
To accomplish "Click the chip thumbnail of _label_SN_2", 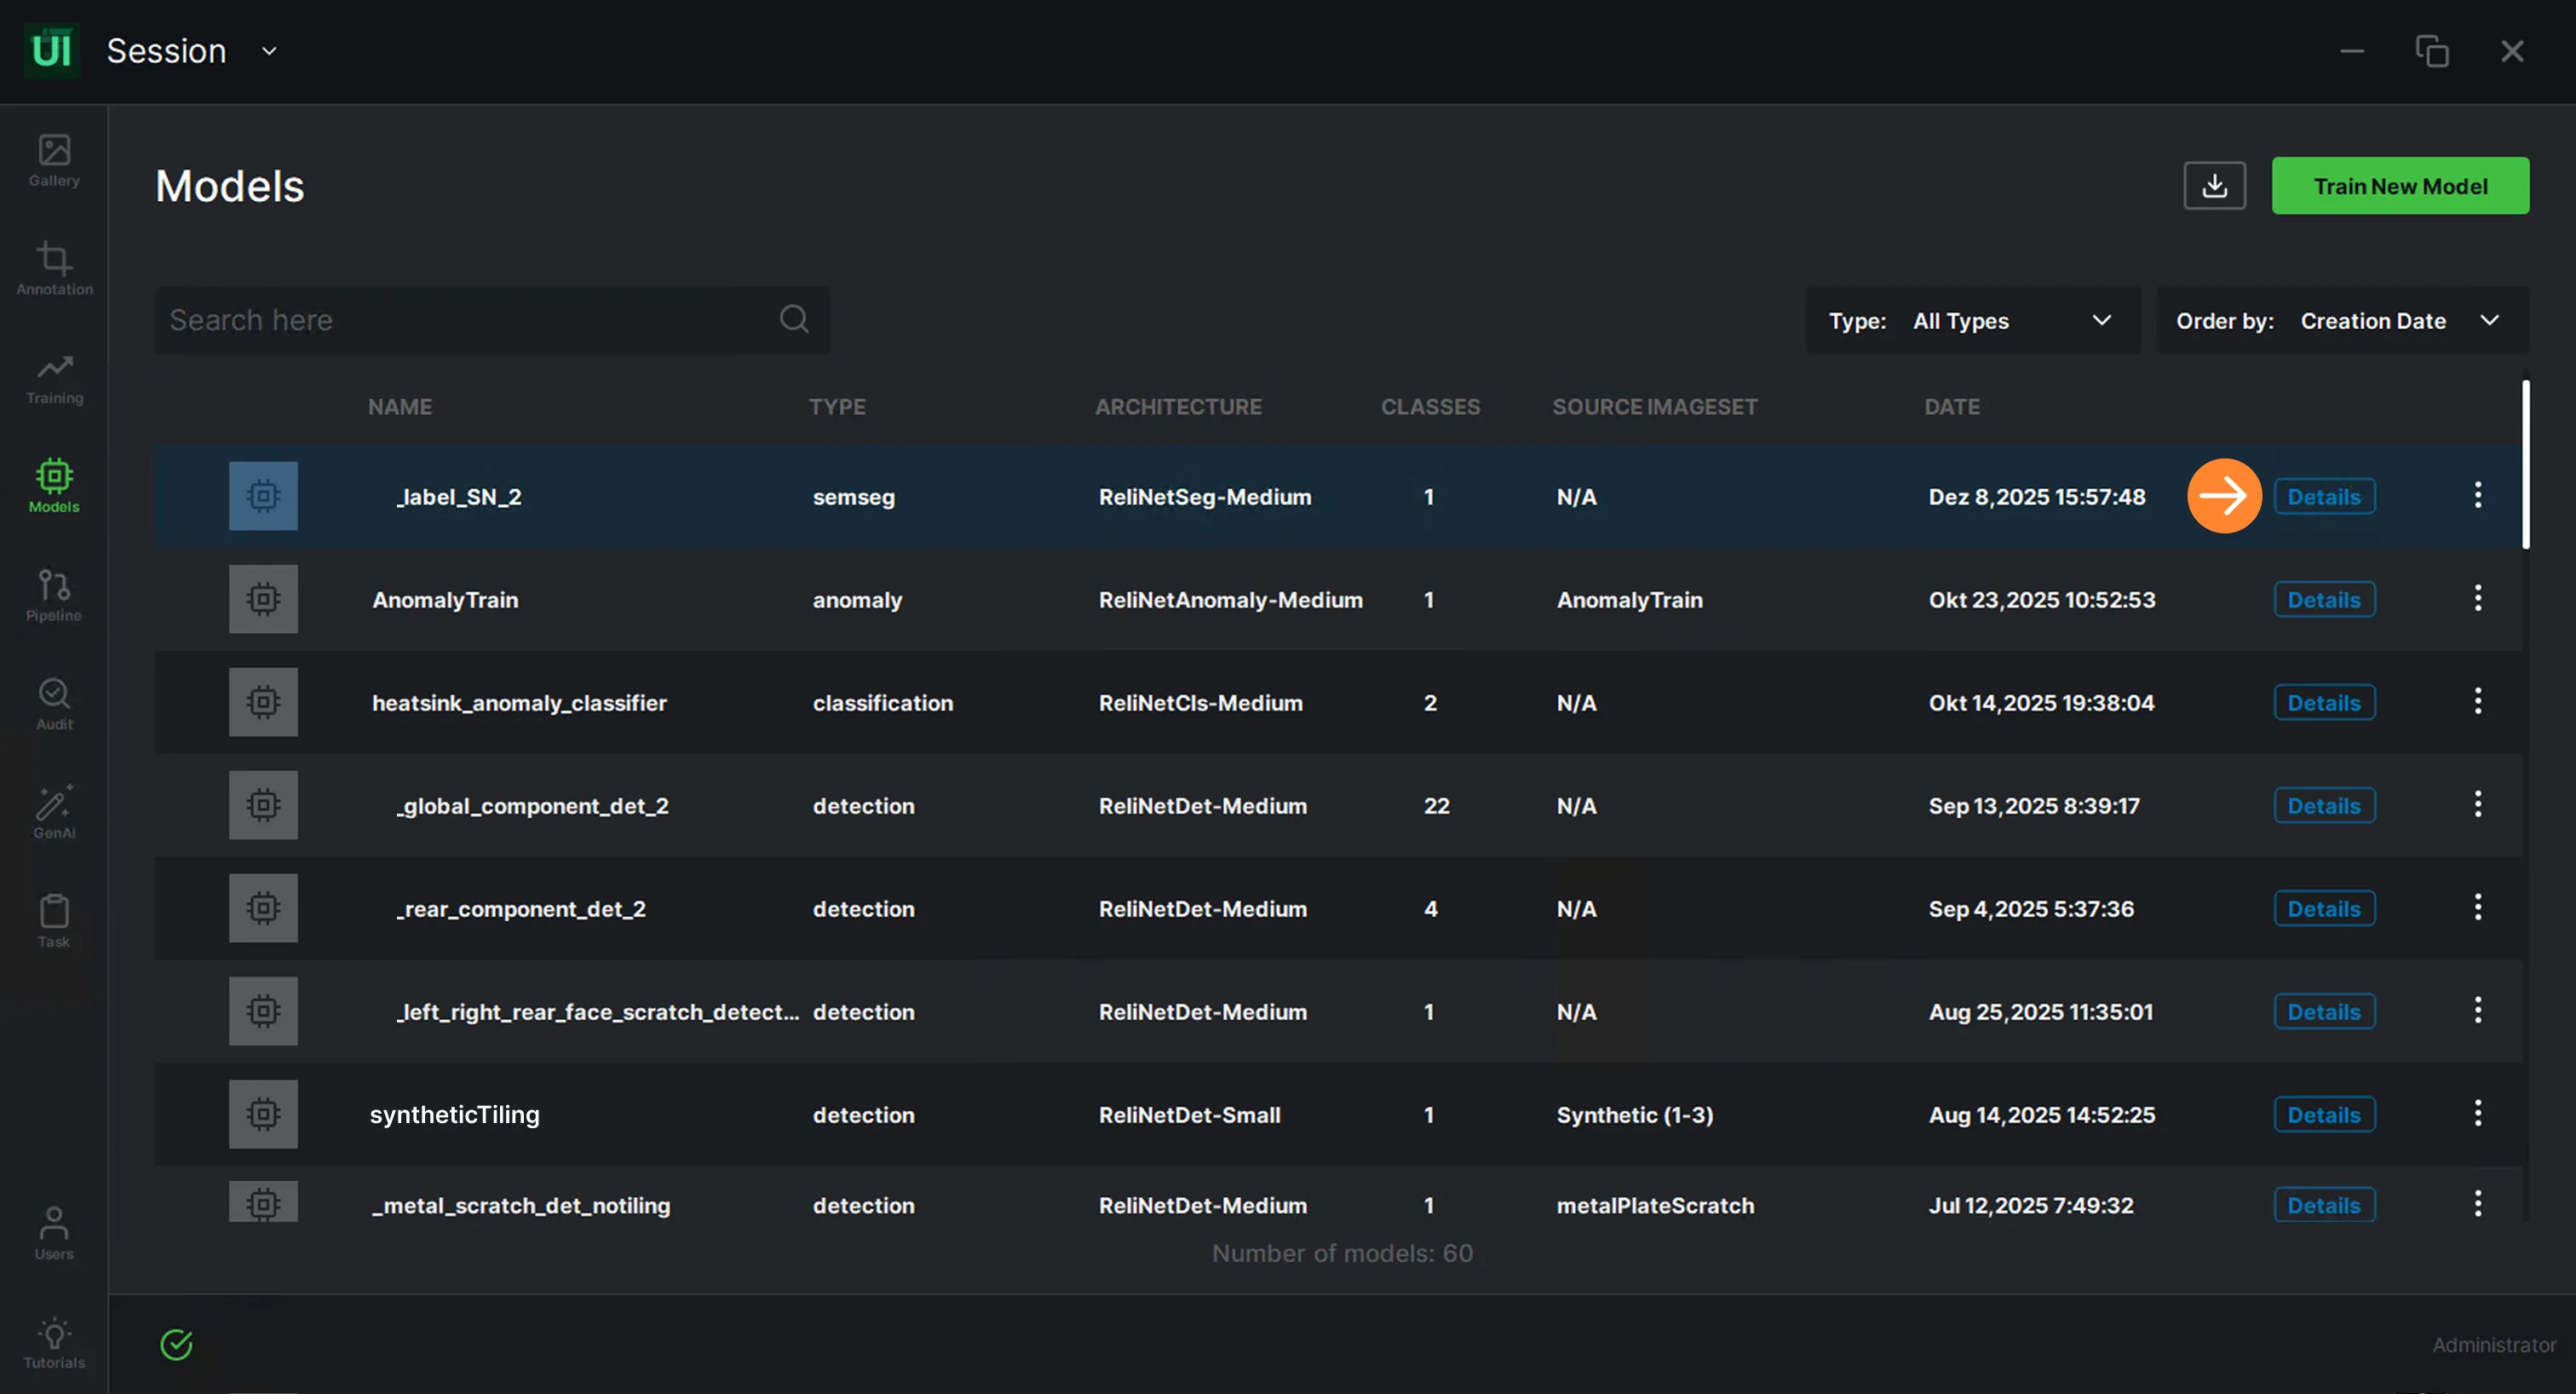I will click(263, 496).
